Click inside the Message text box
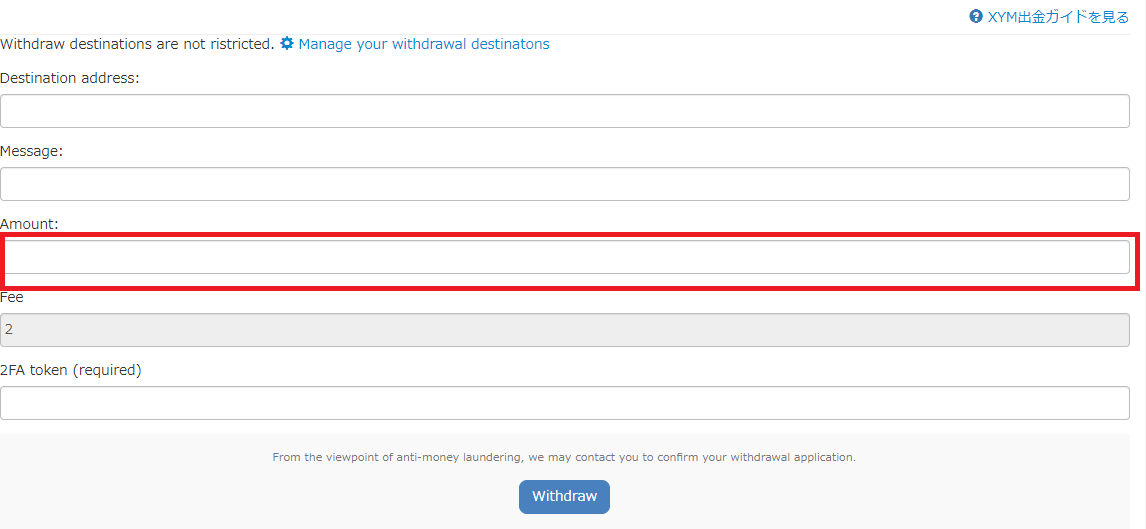Viewport: 1146px width, 529px height. click(x=565, y=184)
